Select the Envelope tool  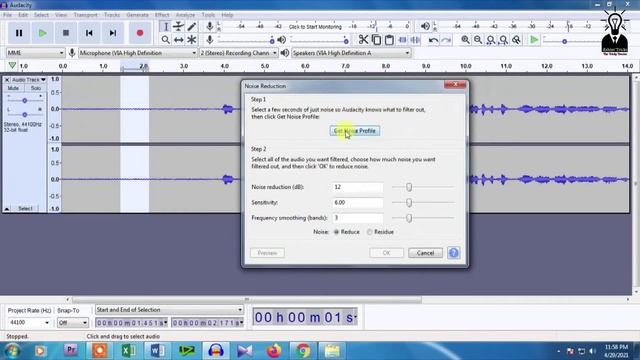[178, 27]
